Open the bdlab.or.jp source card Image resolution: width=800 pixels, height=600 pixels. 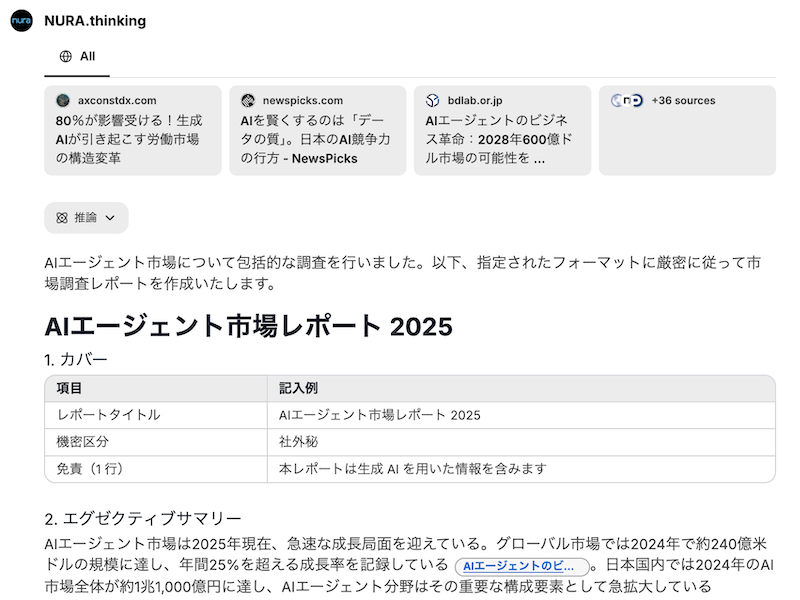tap(503, 130)
